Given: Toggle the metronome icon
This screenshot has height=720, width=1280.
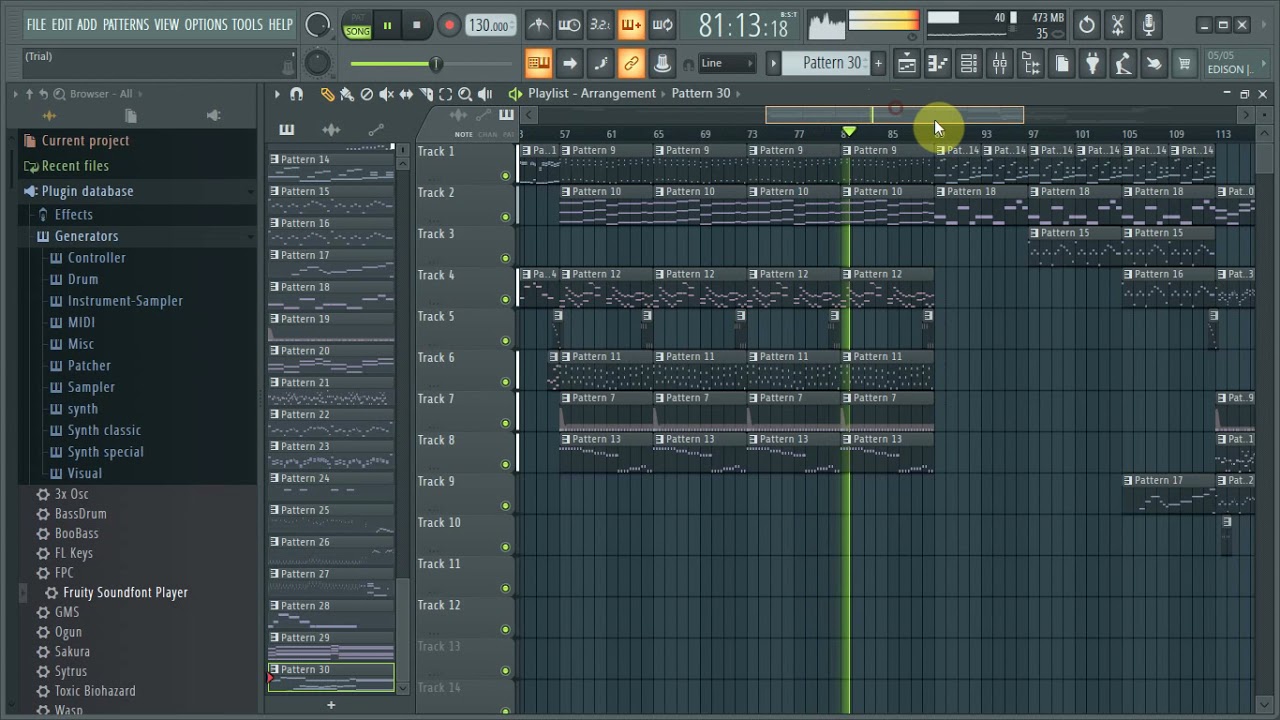Looking at the screenshot, I should tap(538, 25).
